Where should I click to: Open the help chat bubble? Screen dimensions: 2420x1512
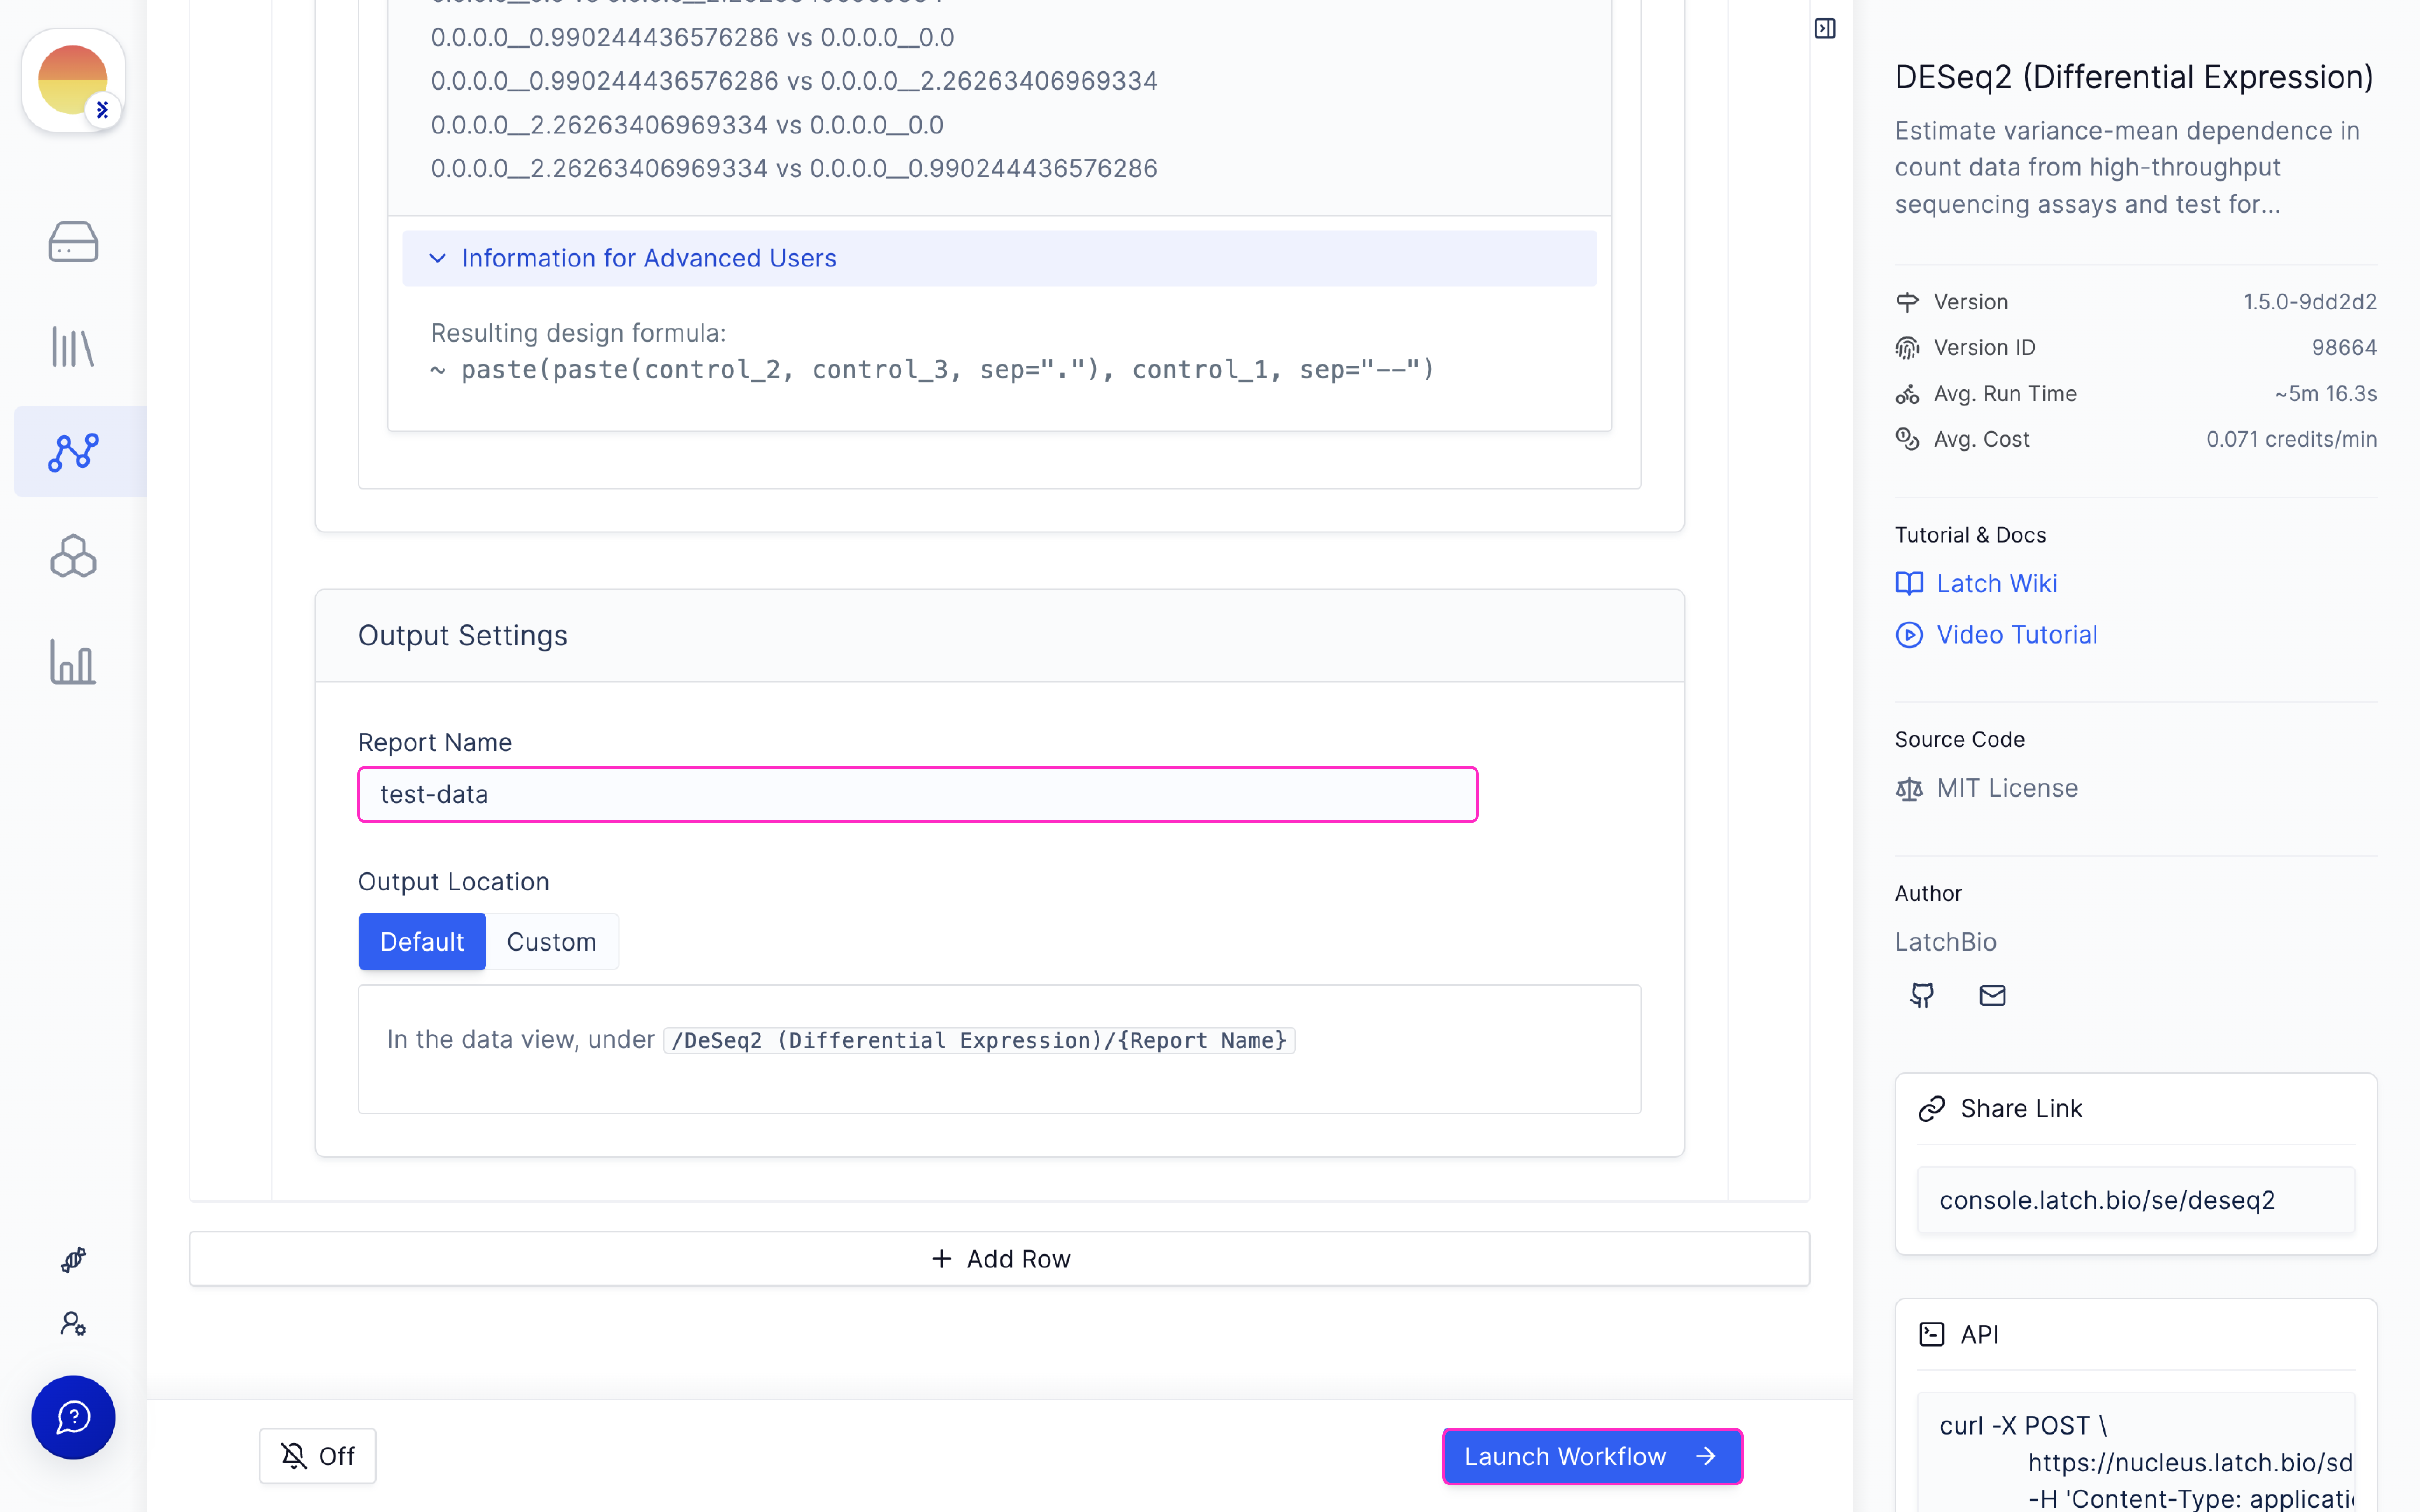(x=73, y=1417)
